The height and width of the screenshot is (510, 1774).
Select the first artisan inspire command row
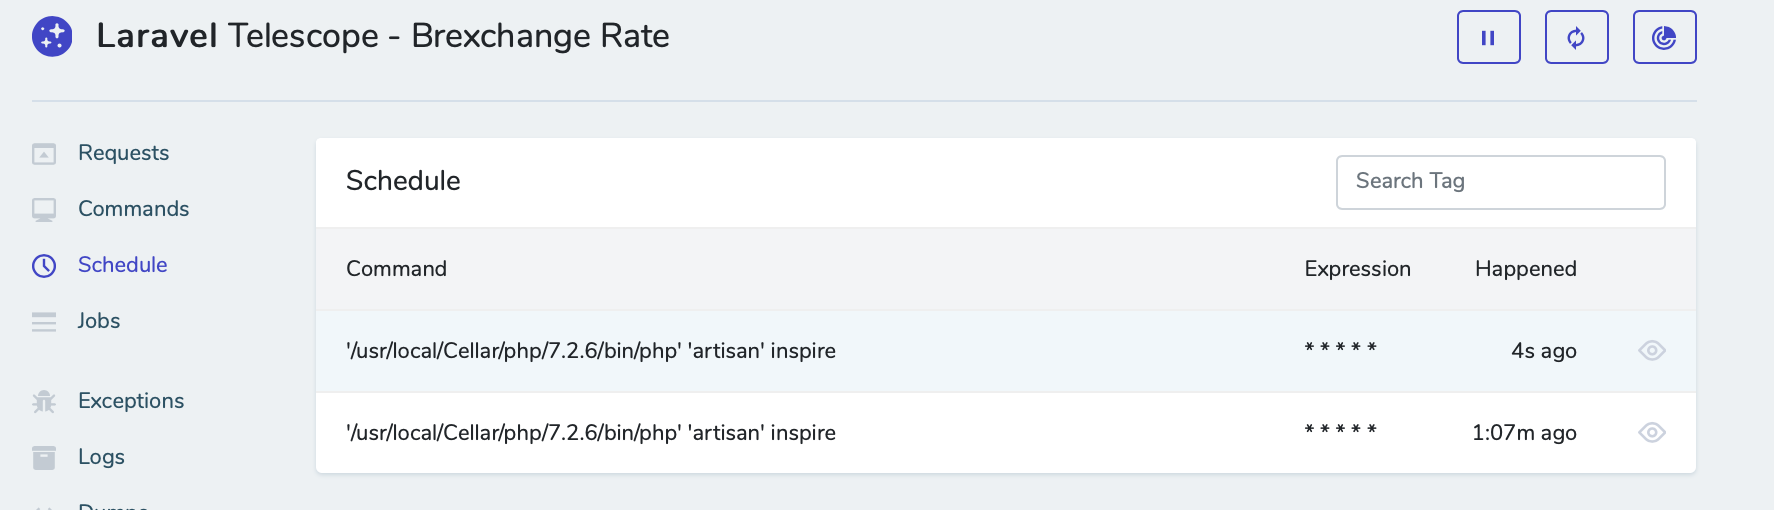590,351
